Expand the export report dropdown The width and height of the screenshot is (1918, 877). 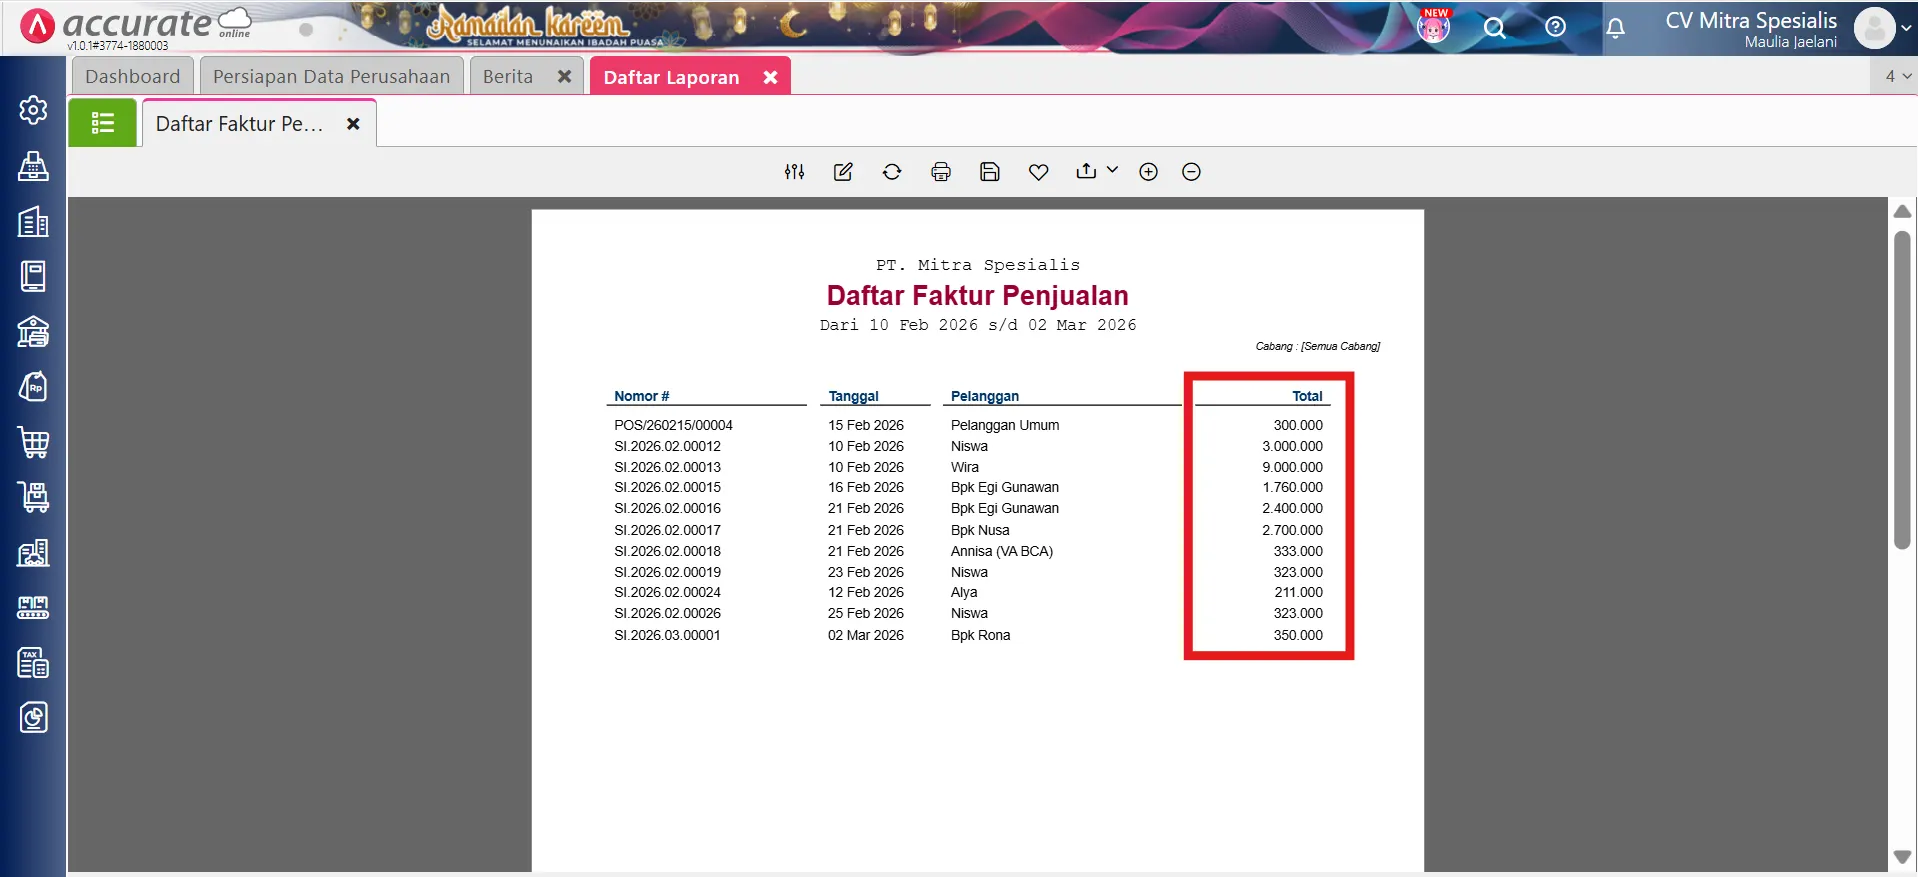tap(1097, 171)
